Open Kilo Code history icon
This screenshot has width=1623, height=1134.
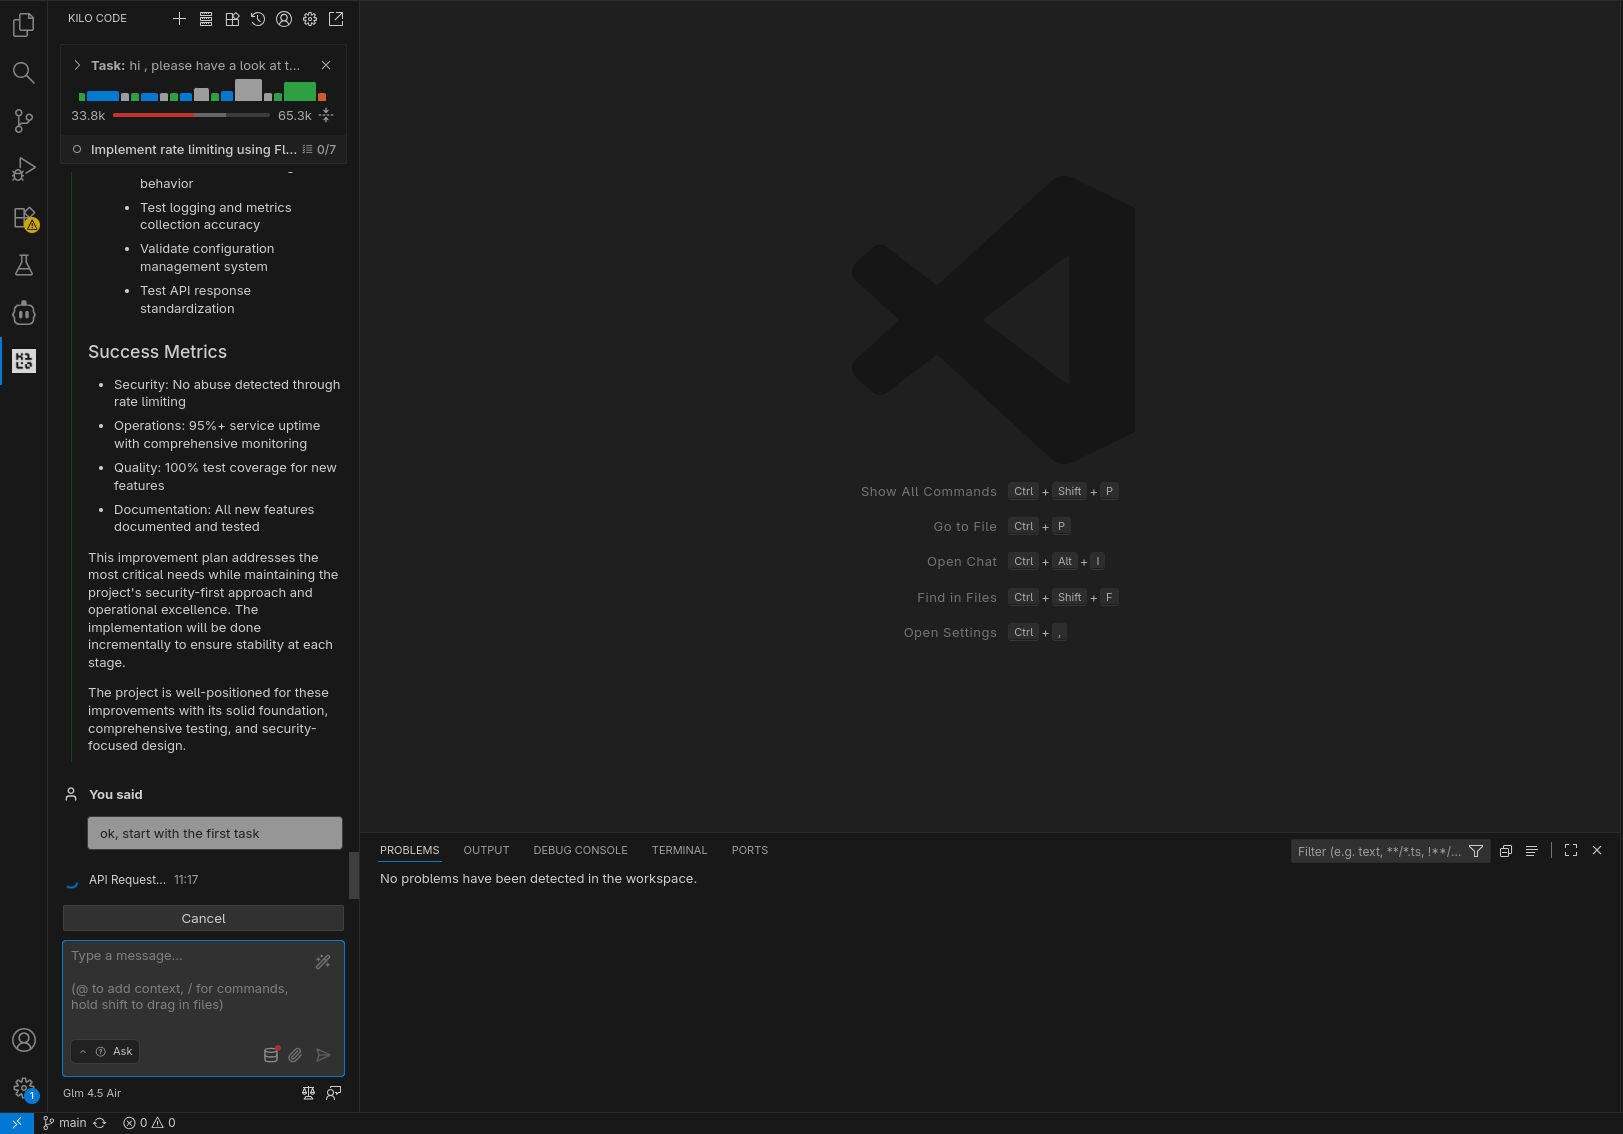pos(258,19)
